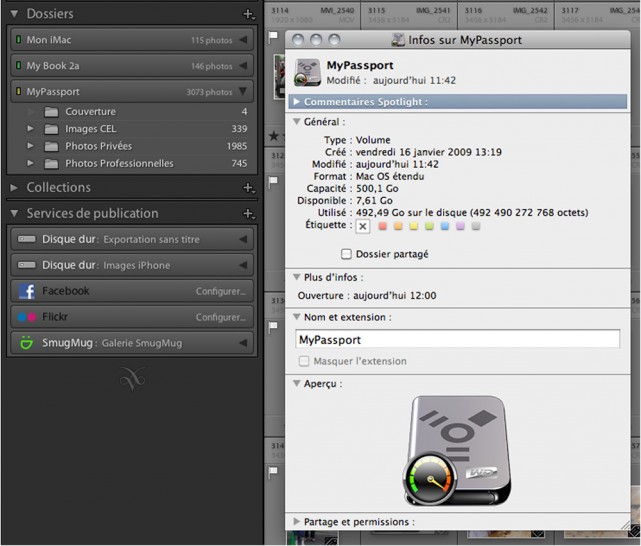Click the Photos Professionnelles folder icon
The height and width of the screenshot is (546, 641).
point(51,164)
